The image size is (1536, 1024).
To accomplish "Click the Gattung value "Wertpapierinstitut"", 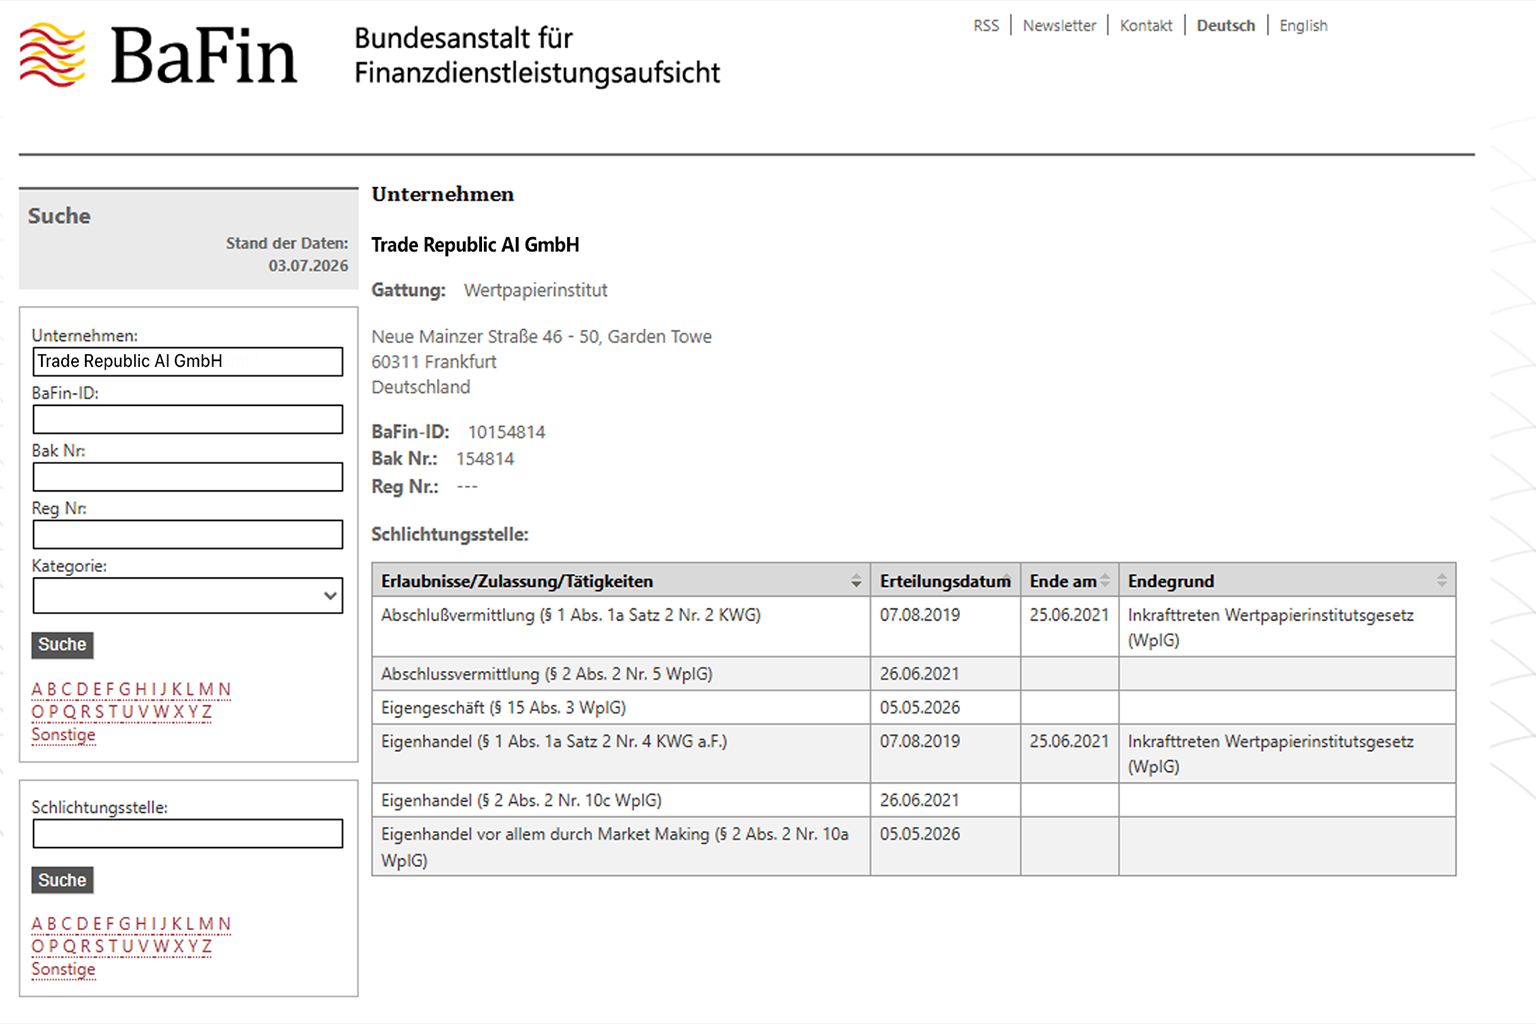I will (x=536, y=290).
